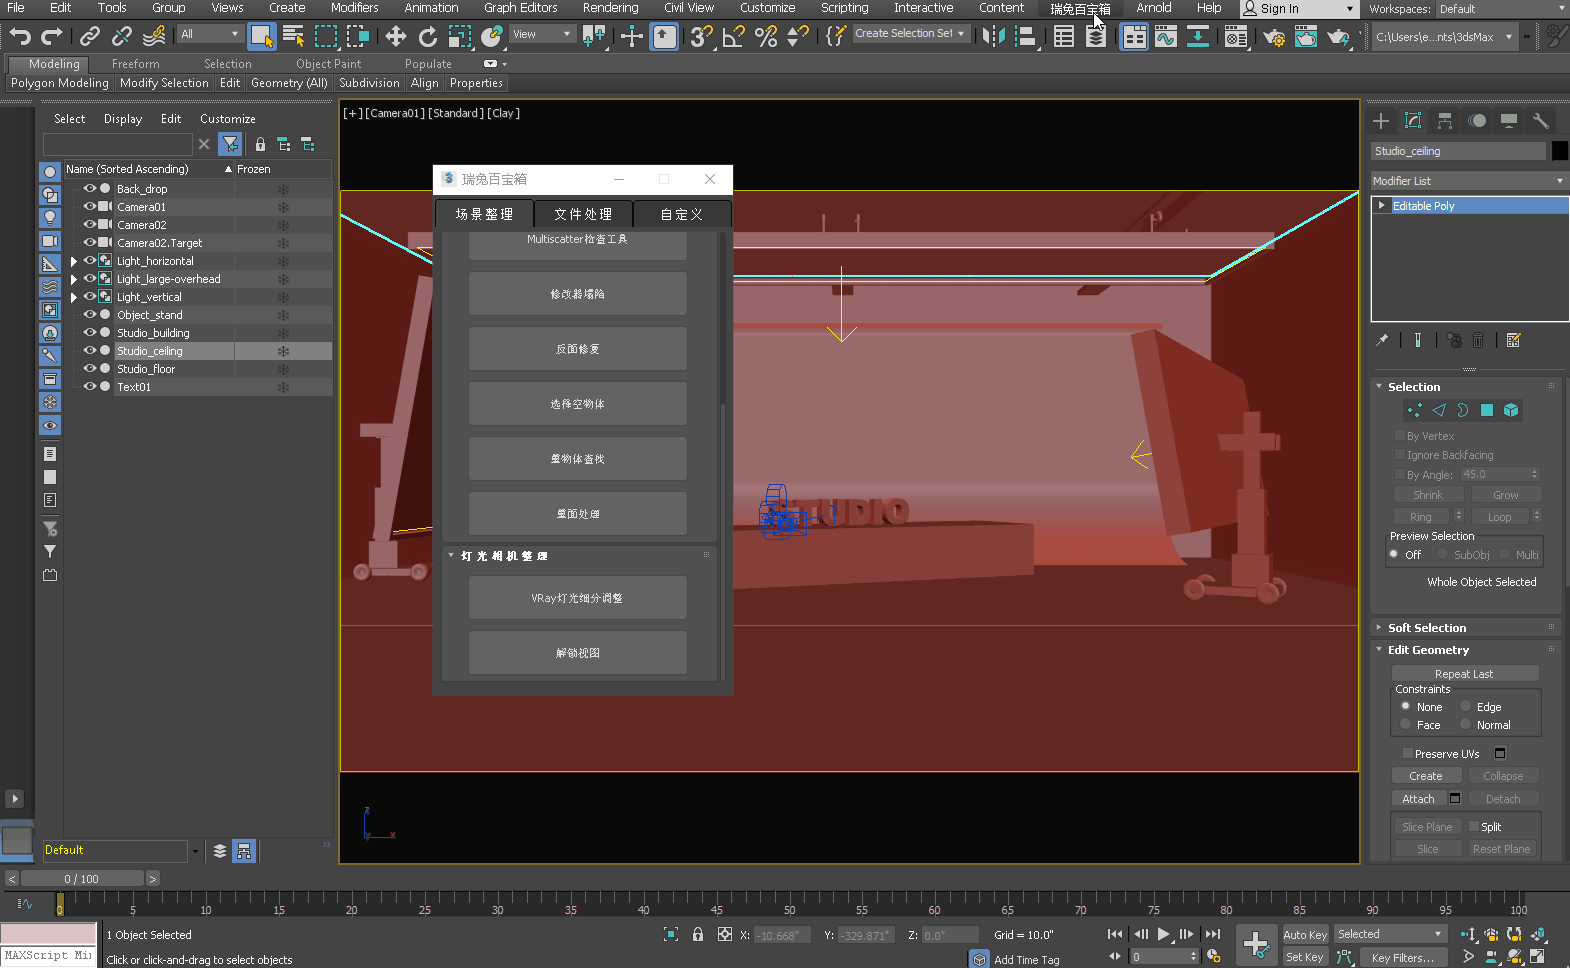The width and height of the screenshot is (1570, 968).
Task: Click the Studio_ceiling object name field
Action: (x=1458, y=151)
